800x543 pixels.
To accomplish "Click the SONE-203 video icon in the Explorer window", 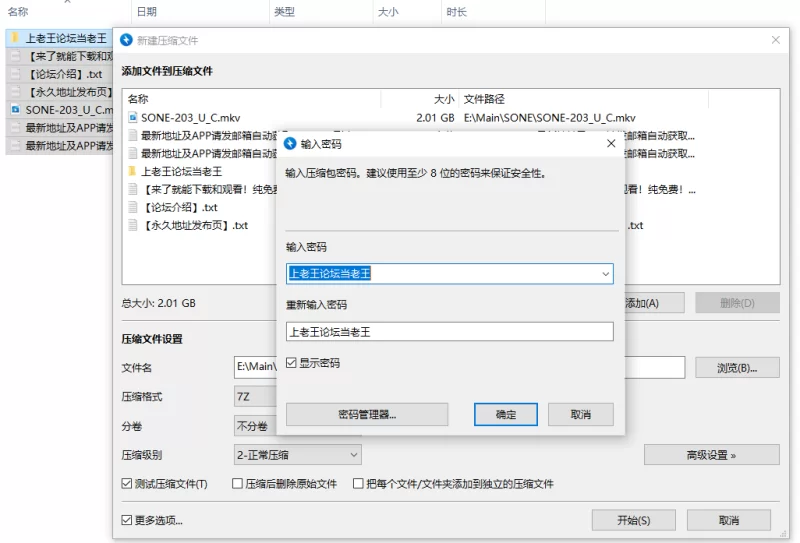I will 15,109.
